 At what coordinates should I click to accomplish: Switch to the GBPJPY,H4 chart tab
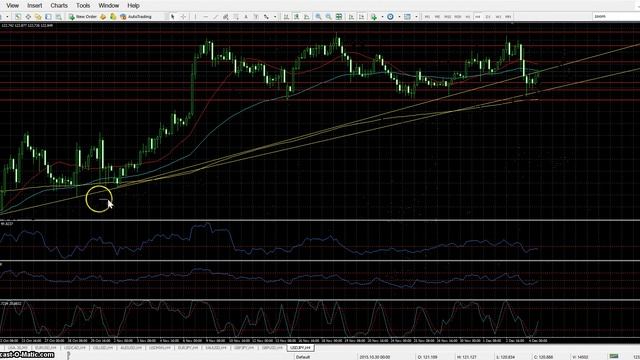244,348
